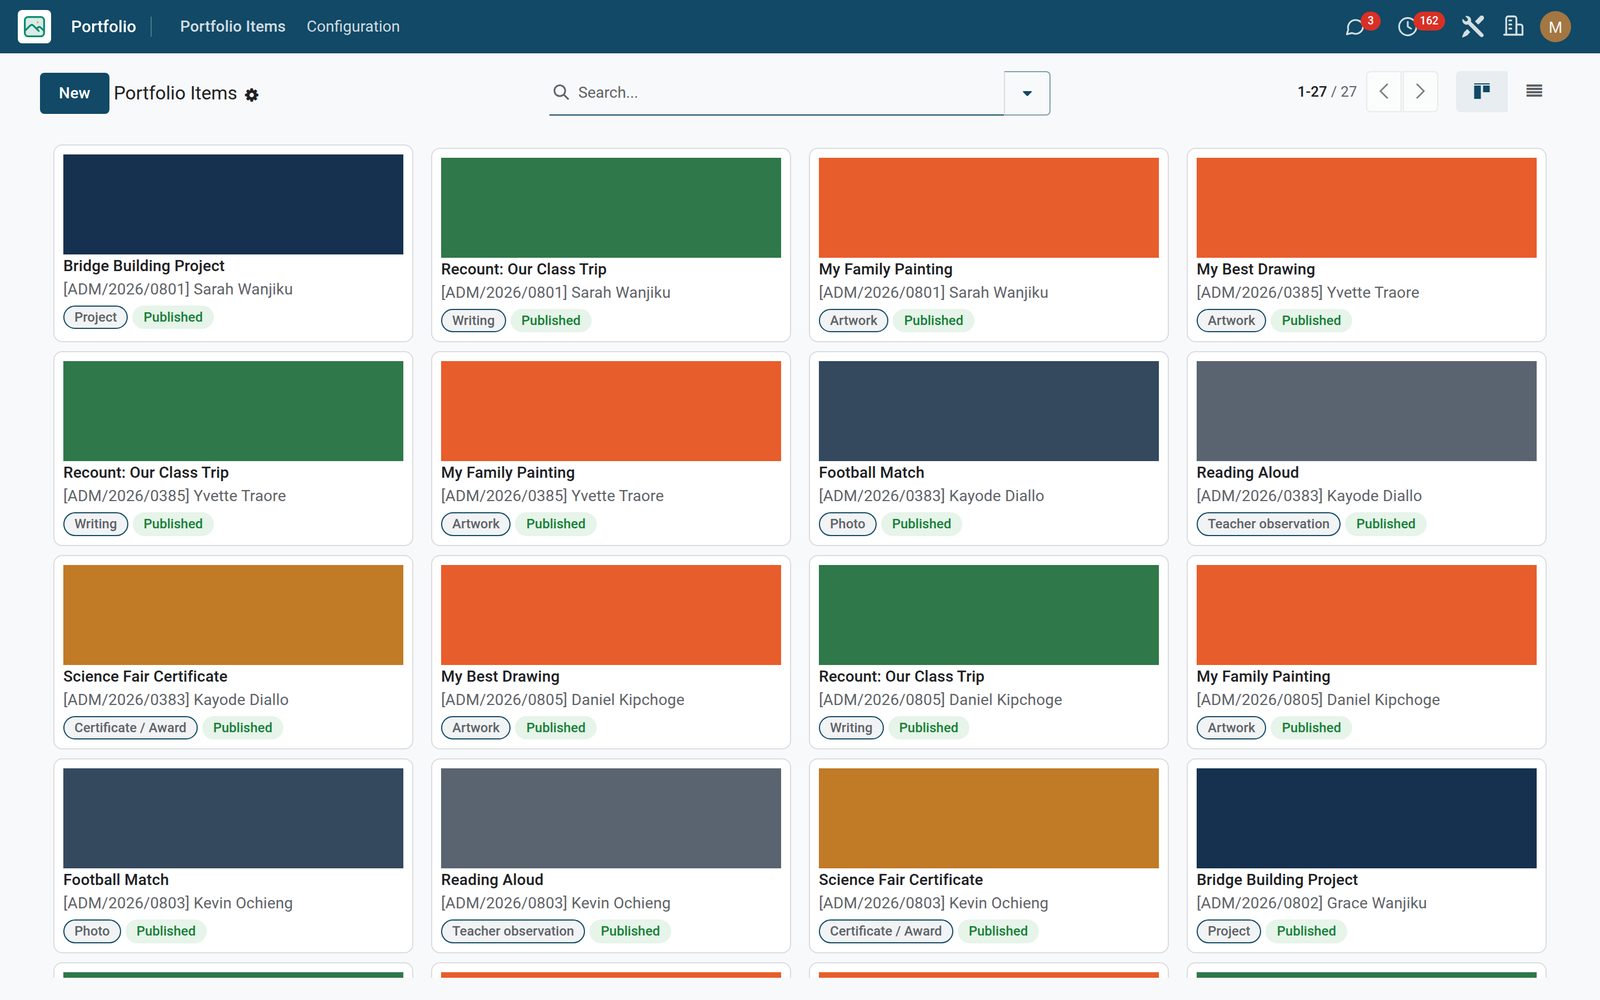Image resolution: width=1600 pixels, height=1000 pixels.
Task: Open Daniel Kipchoge's My Best Drawing title
Action: click(500, 677)
